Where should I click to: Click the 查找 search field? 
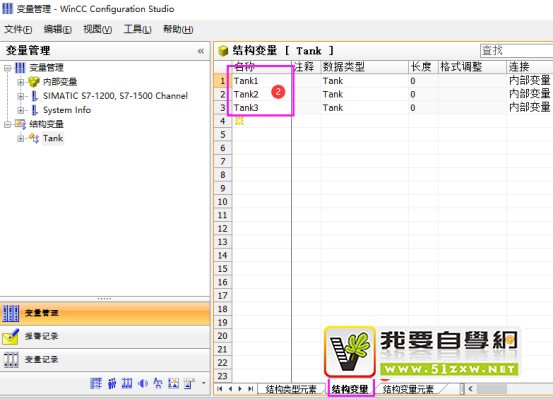point(516,51)
